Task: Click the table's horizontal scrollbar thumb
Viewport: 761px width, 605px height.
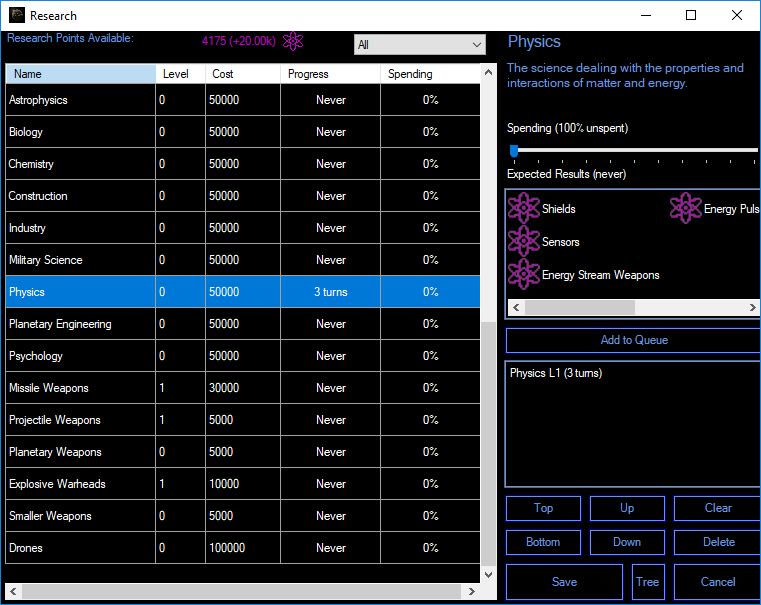Action: [x=241, y=591]
